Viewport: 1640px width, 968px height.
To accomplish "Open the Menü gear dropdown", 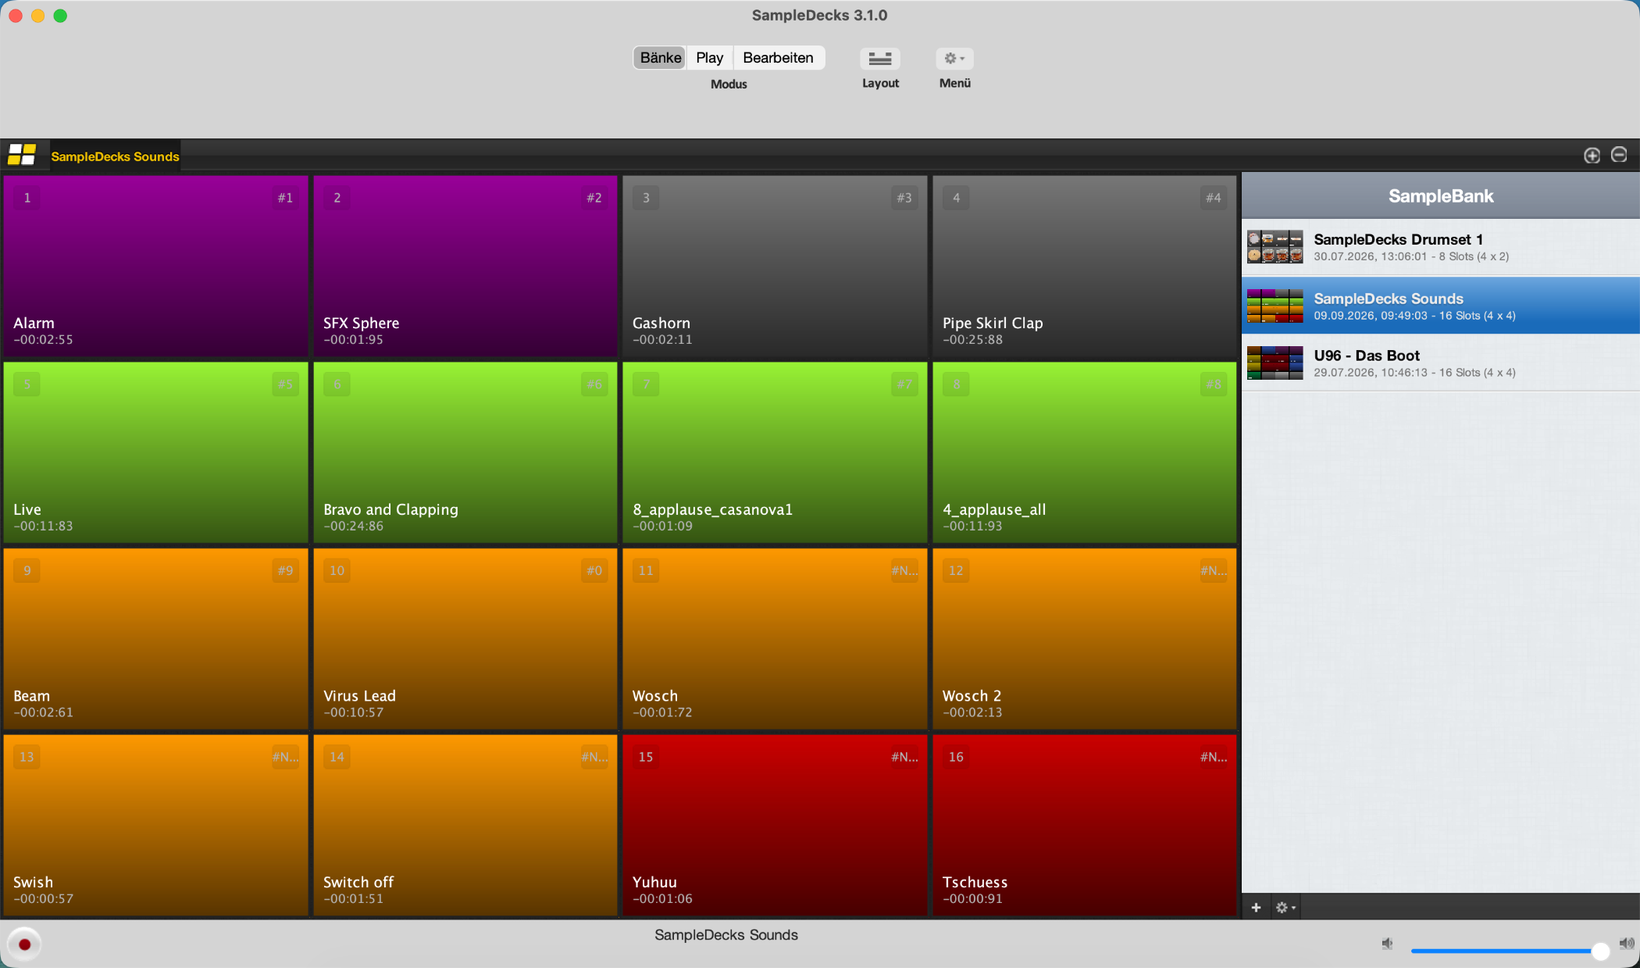I will (x=954, y=58).
